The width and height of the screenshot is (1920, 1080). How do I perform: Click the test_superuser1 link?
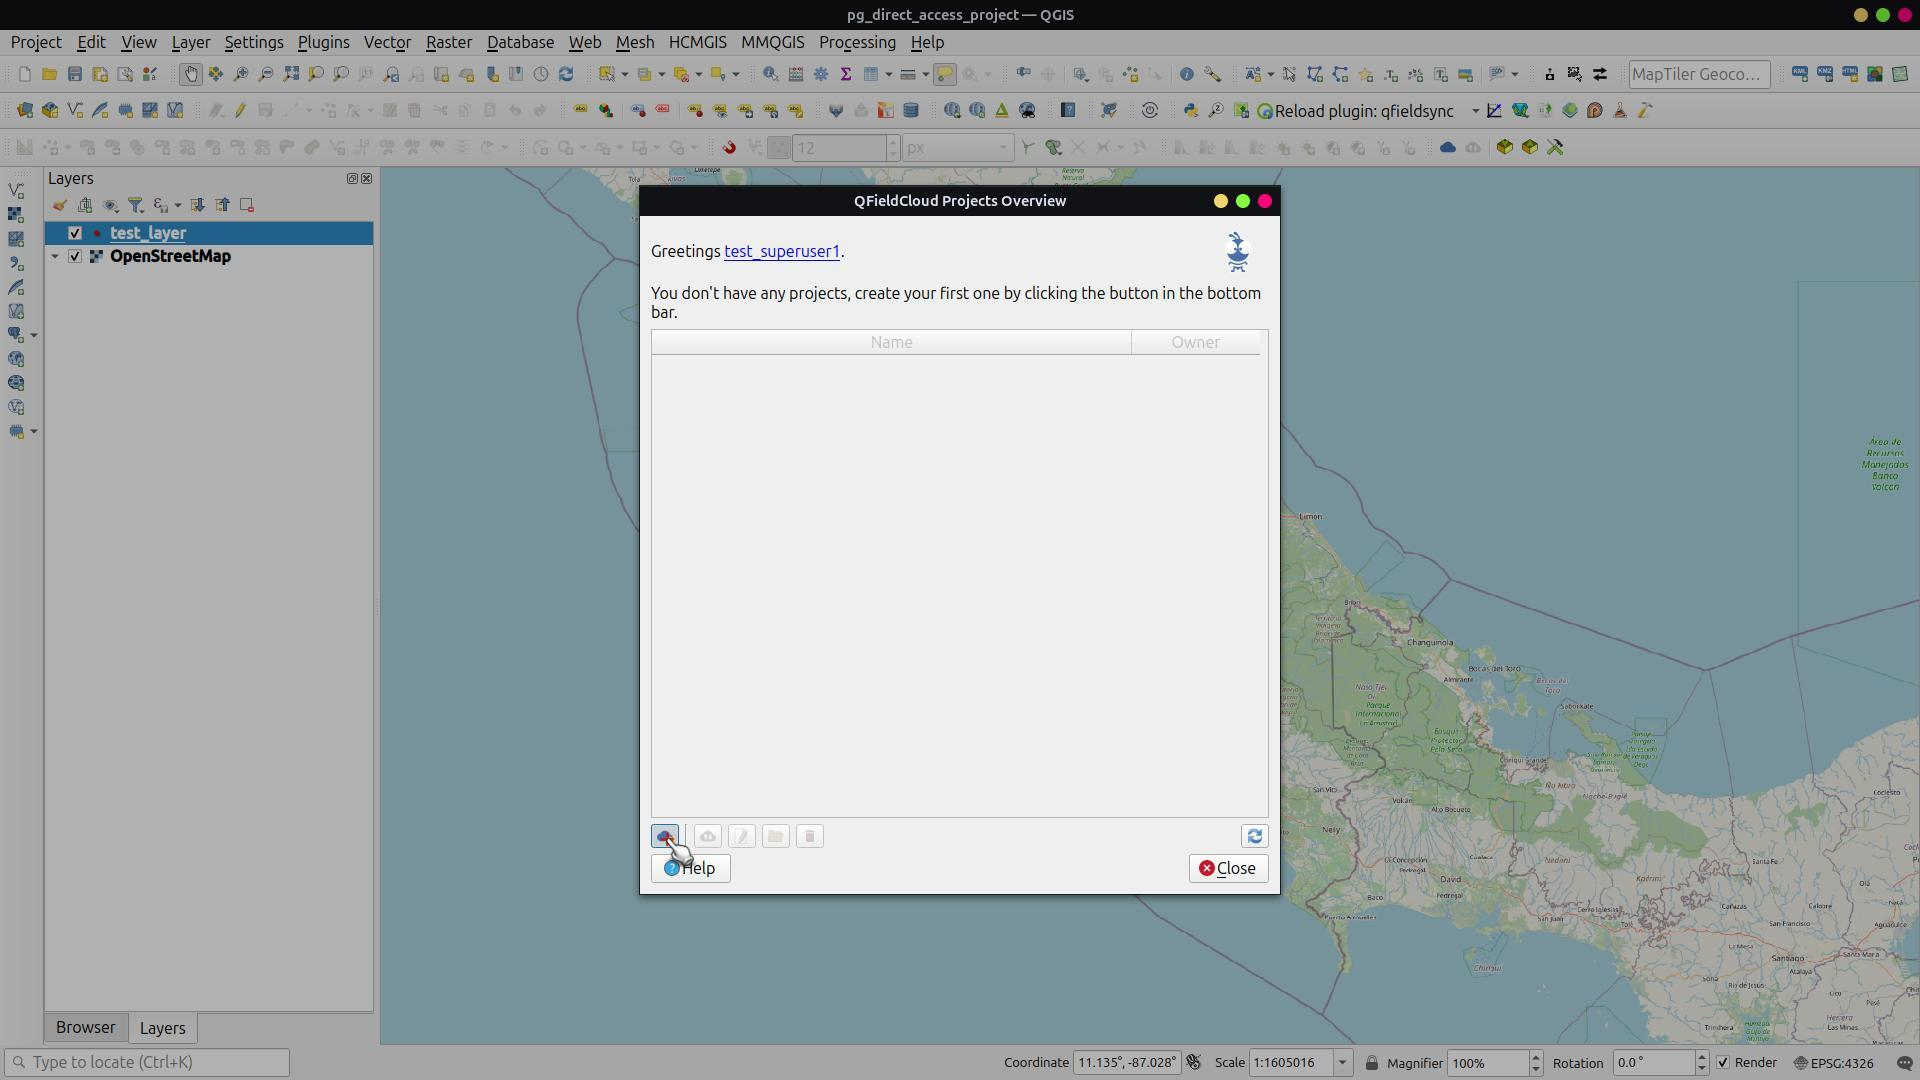[x=781, y=251]
